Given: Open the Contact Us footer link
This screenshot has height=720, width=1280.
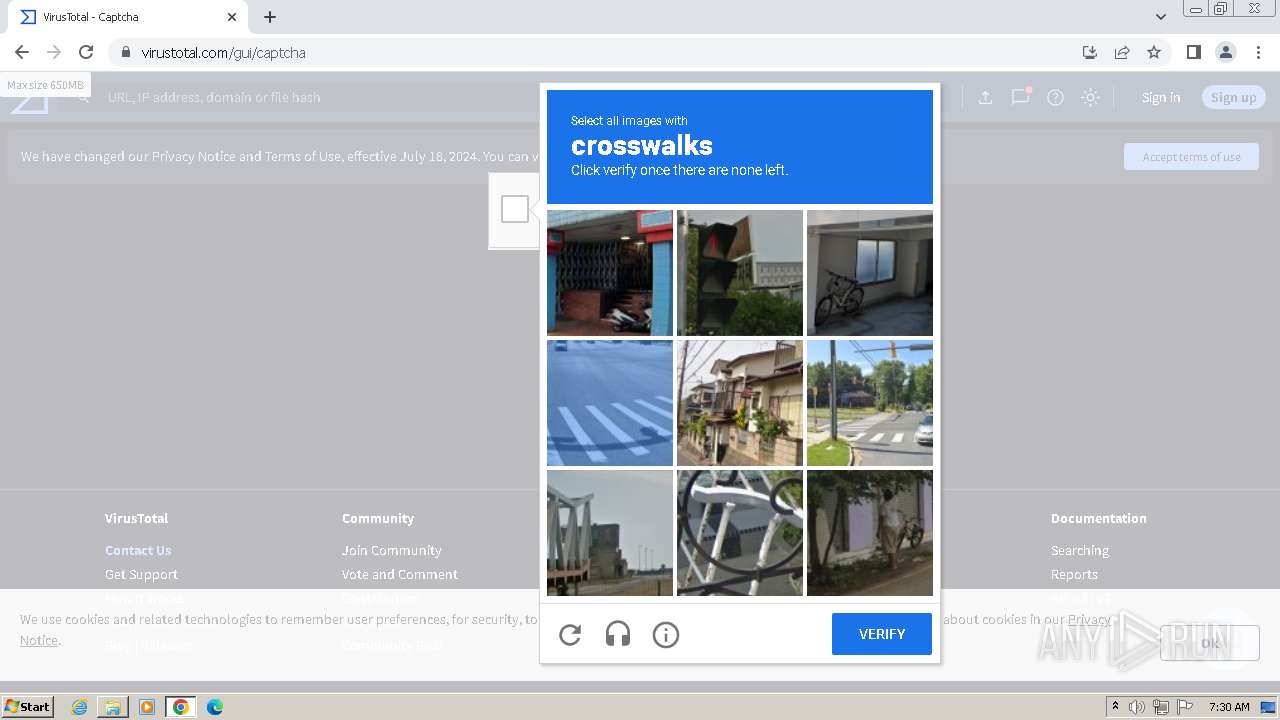Looking at the screenshot, I should point(138,550).
